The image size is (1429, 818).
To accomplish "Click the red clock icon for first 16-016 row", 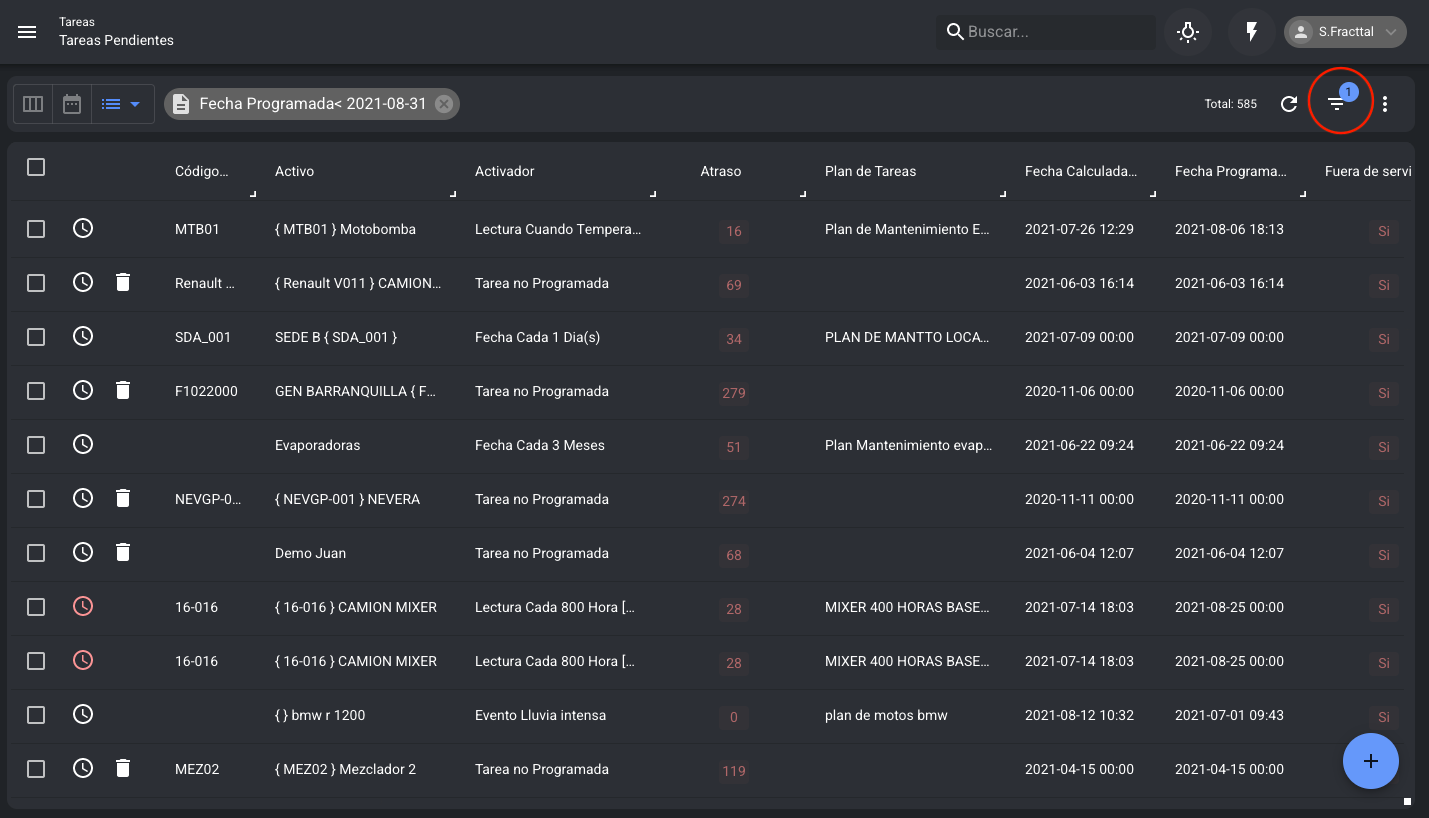I will tap(83, 606).
